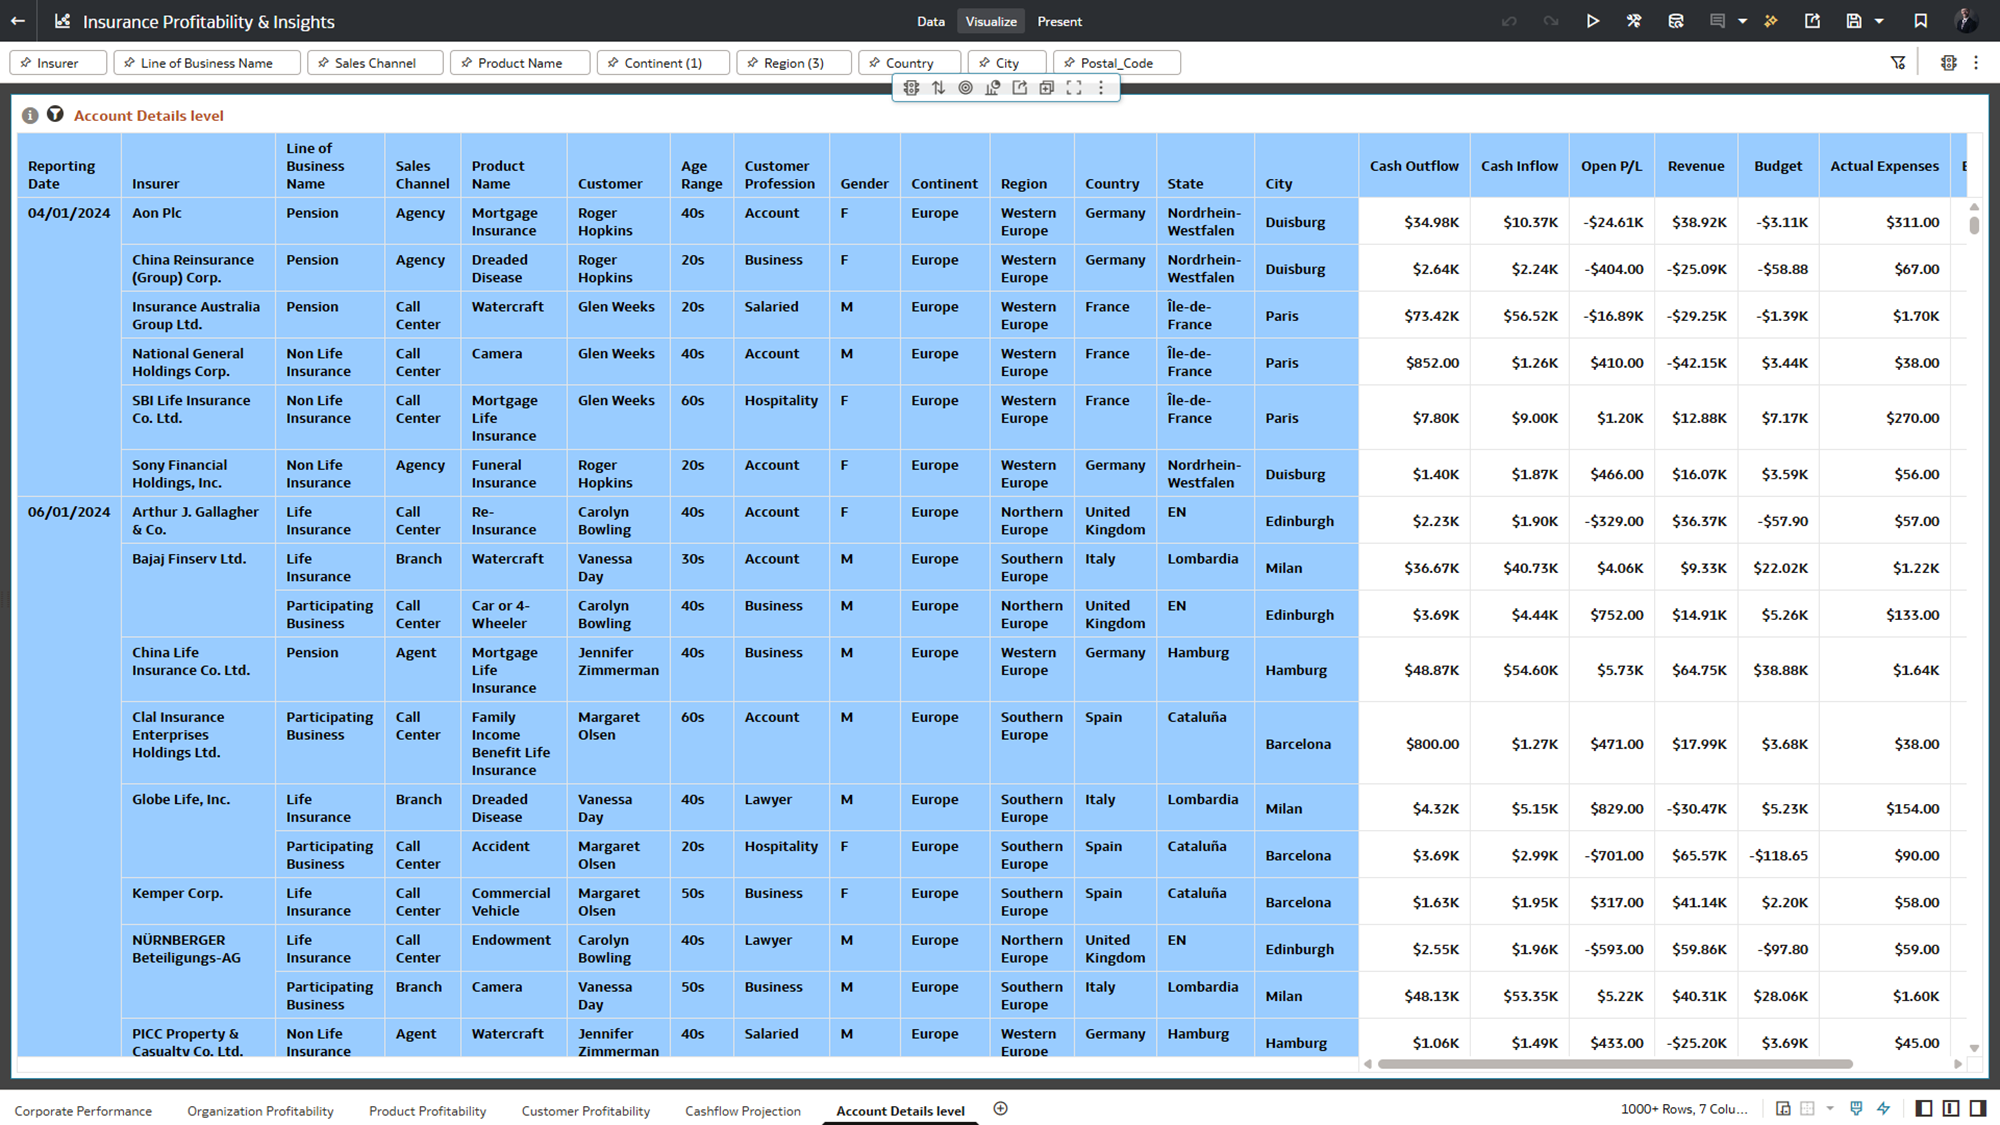Click the horizontal scrollbar under the table

tap(1614, 1064)
